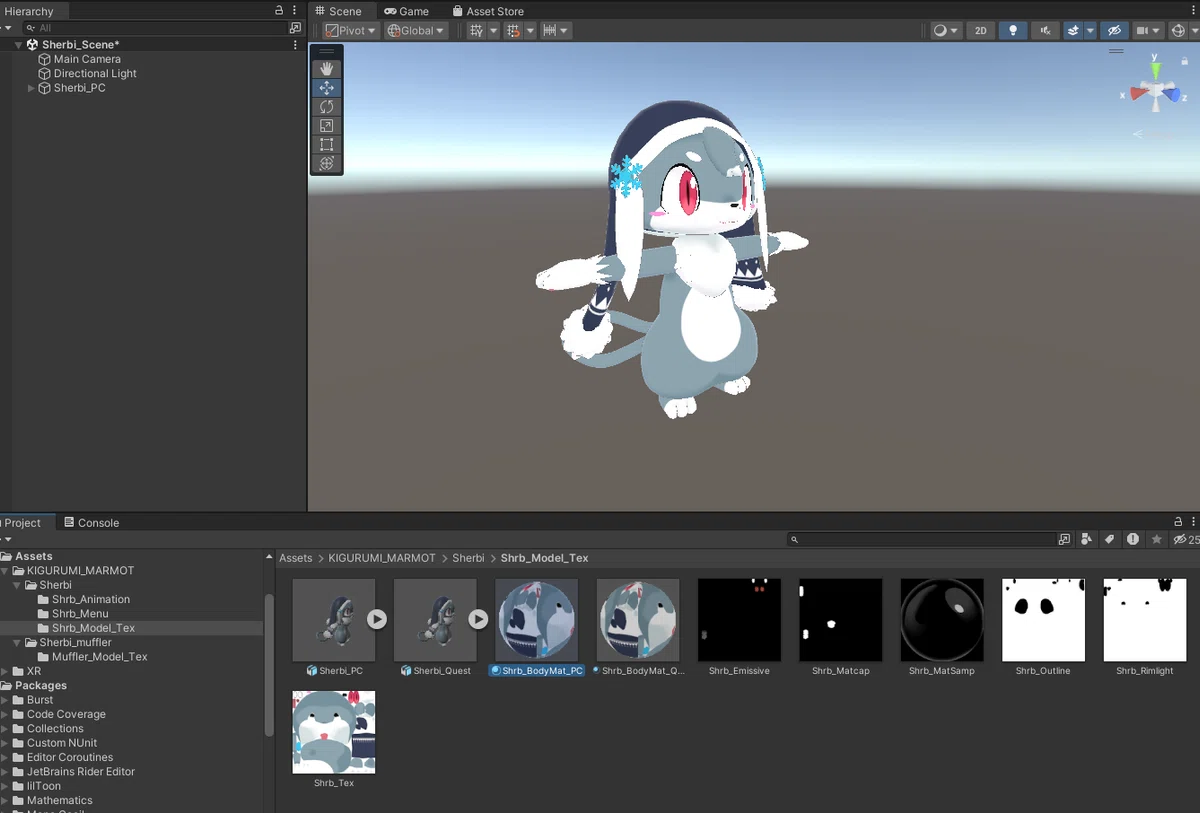Open the scene effects dropdown arrow
1200x813 pixels.
tap(1090, 31)
